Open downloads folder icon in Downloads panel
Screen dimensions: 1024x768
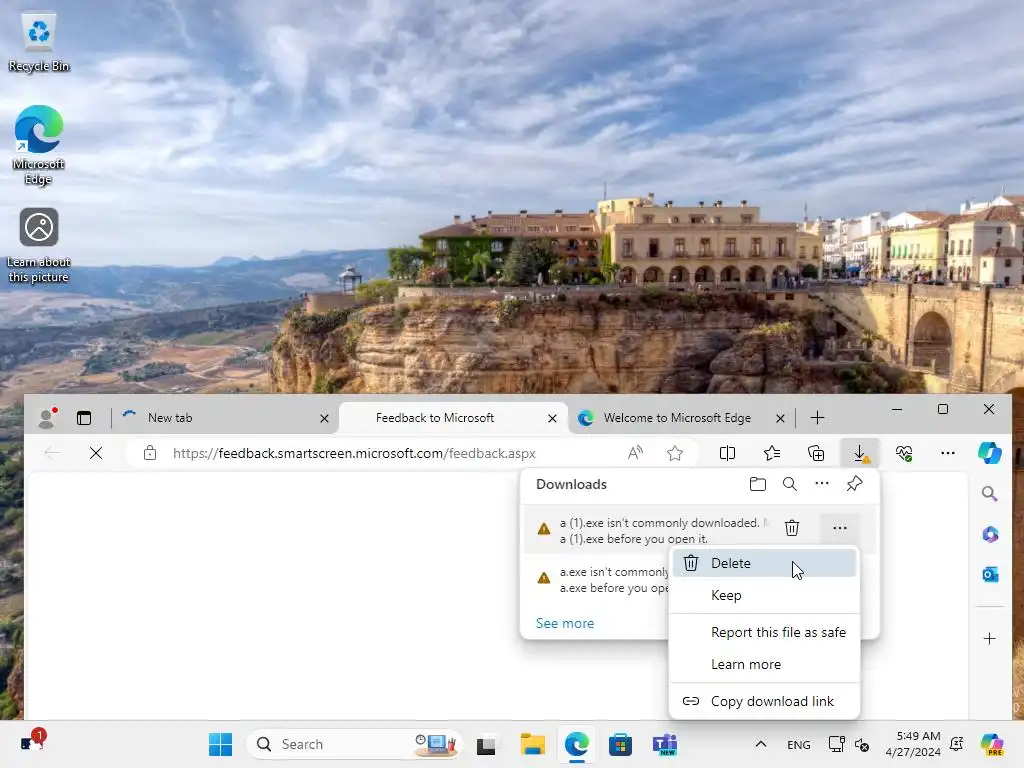(758, 484)
